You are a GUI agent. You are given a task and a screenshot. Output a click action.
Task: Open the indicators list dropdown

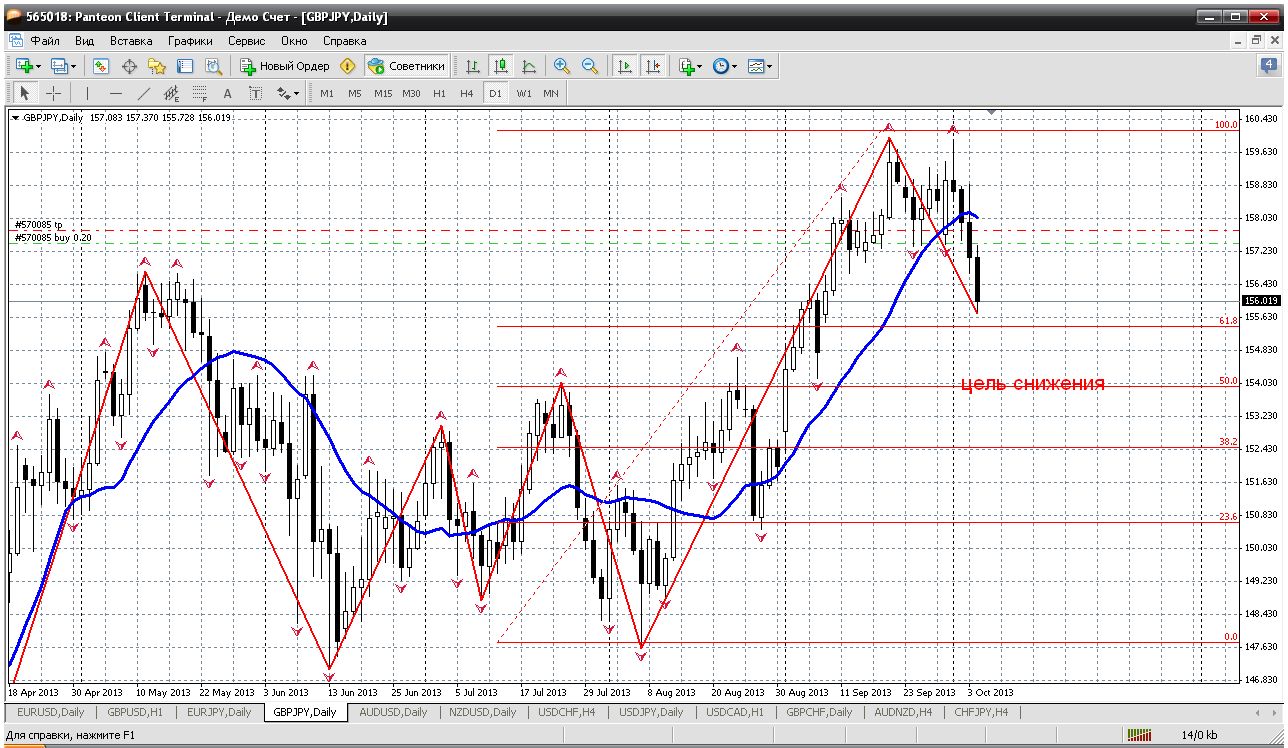(699, 66)
